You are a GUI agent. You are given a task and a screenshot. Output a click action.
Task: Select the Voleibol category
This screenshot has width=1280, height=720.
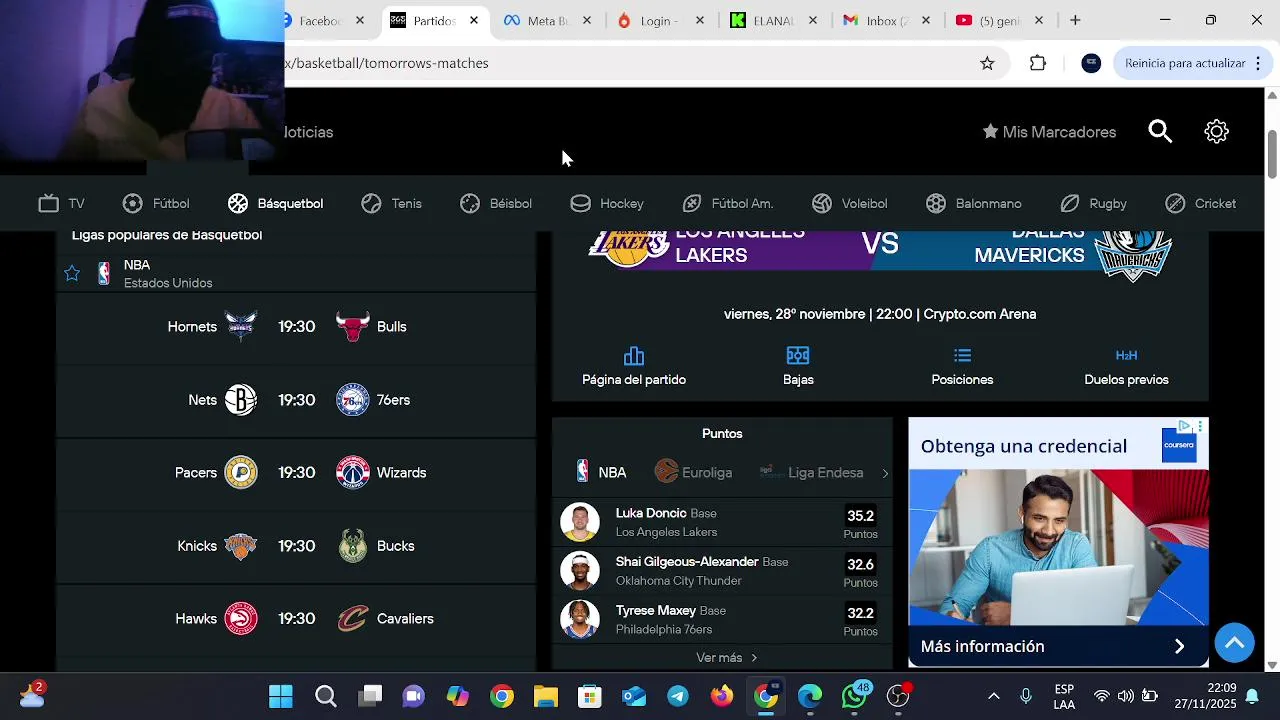tap(850, 203)
